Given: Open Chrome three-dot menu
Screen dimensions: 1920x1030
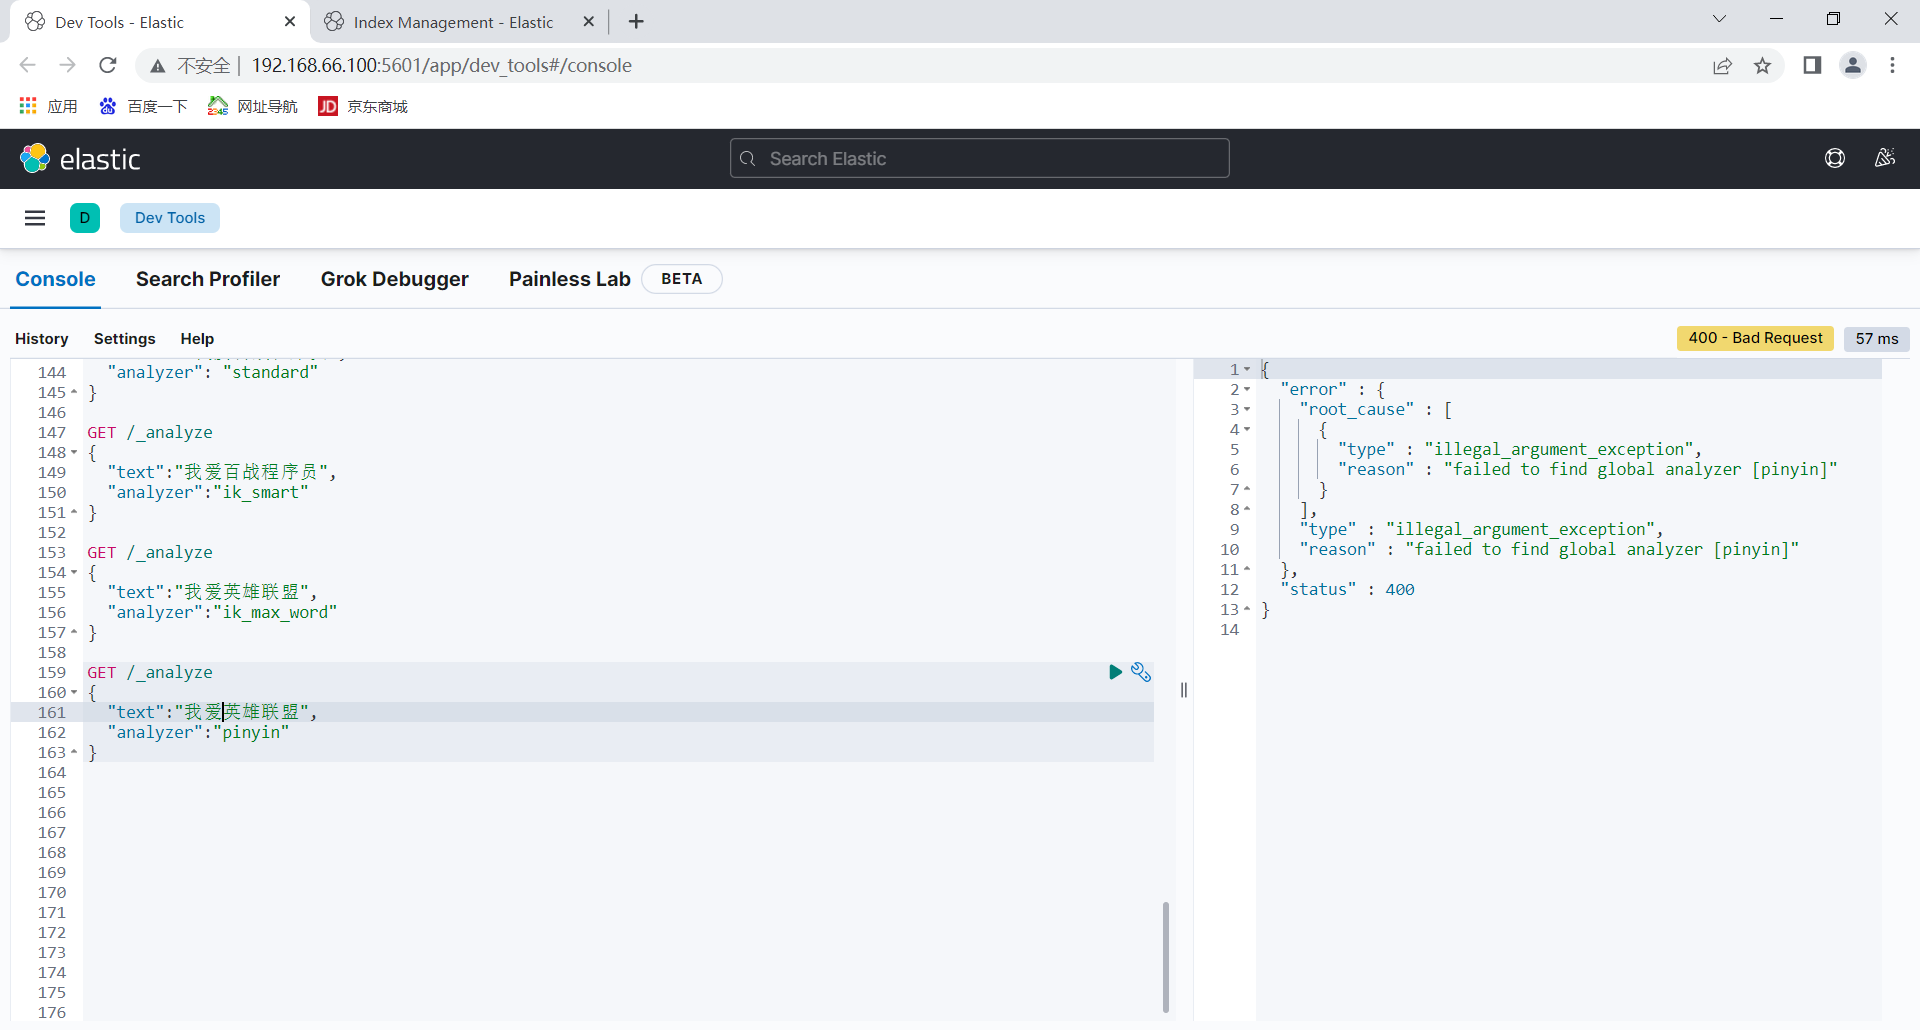Looking at the screenshot, I should click(x=1892, y=65).
